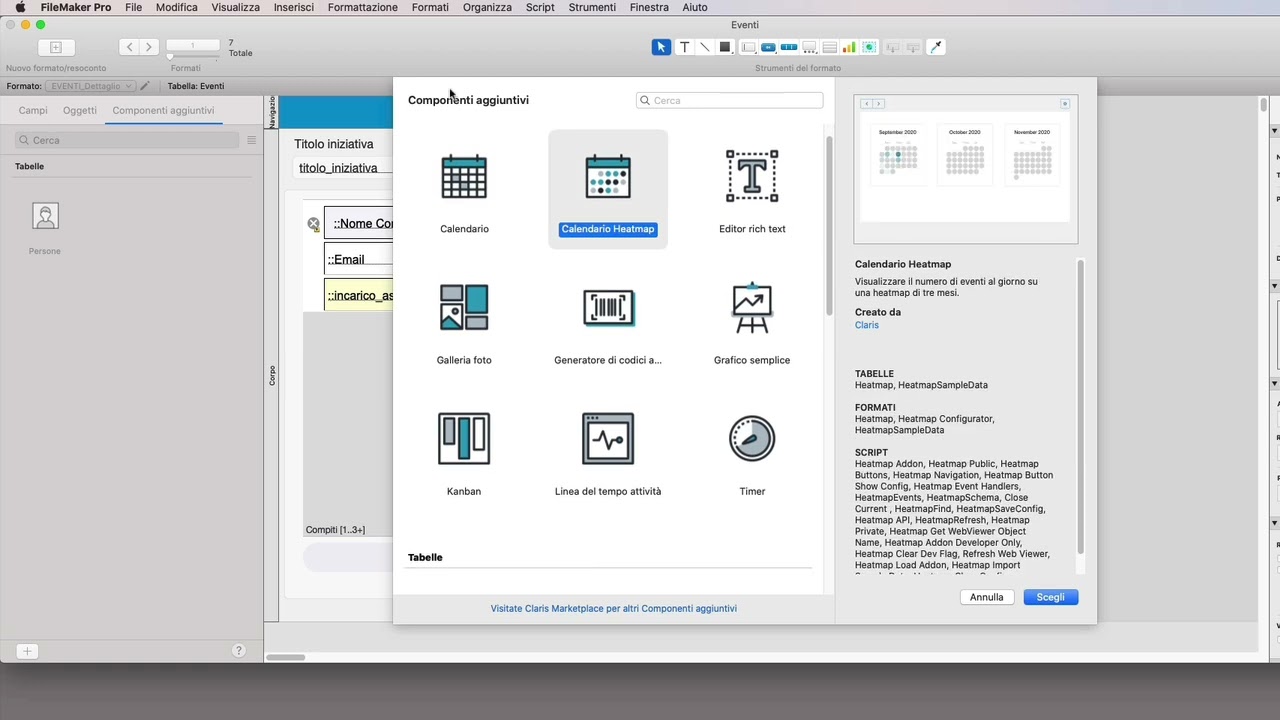Screen dimensions: 1280x720
Task: Select the Portal tool
Action: 829,47
